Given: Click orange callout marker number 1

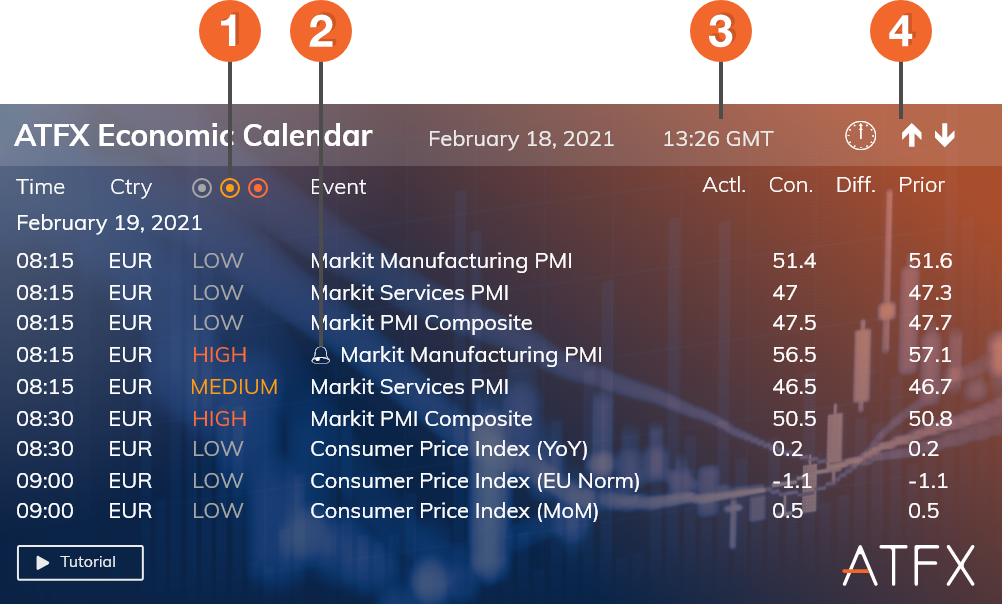Looking at the screenshot, I should point(229,32).
